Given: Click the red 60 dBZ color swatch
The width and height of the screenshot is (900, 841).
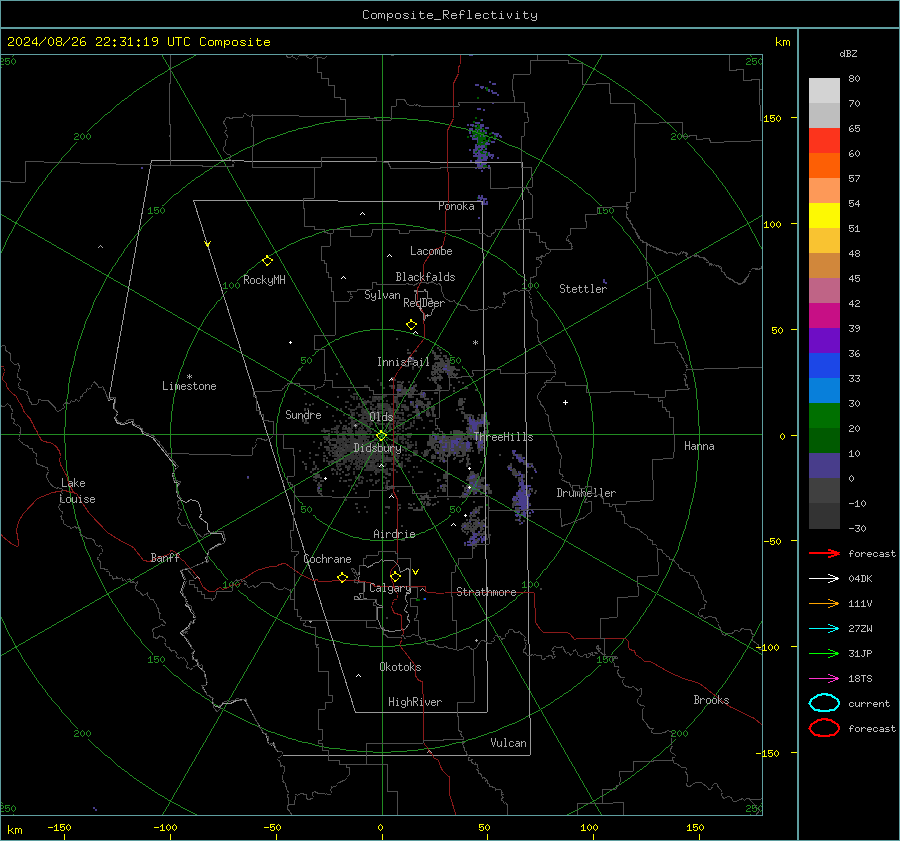Looking at the screenshot, I should pos(824,141).
